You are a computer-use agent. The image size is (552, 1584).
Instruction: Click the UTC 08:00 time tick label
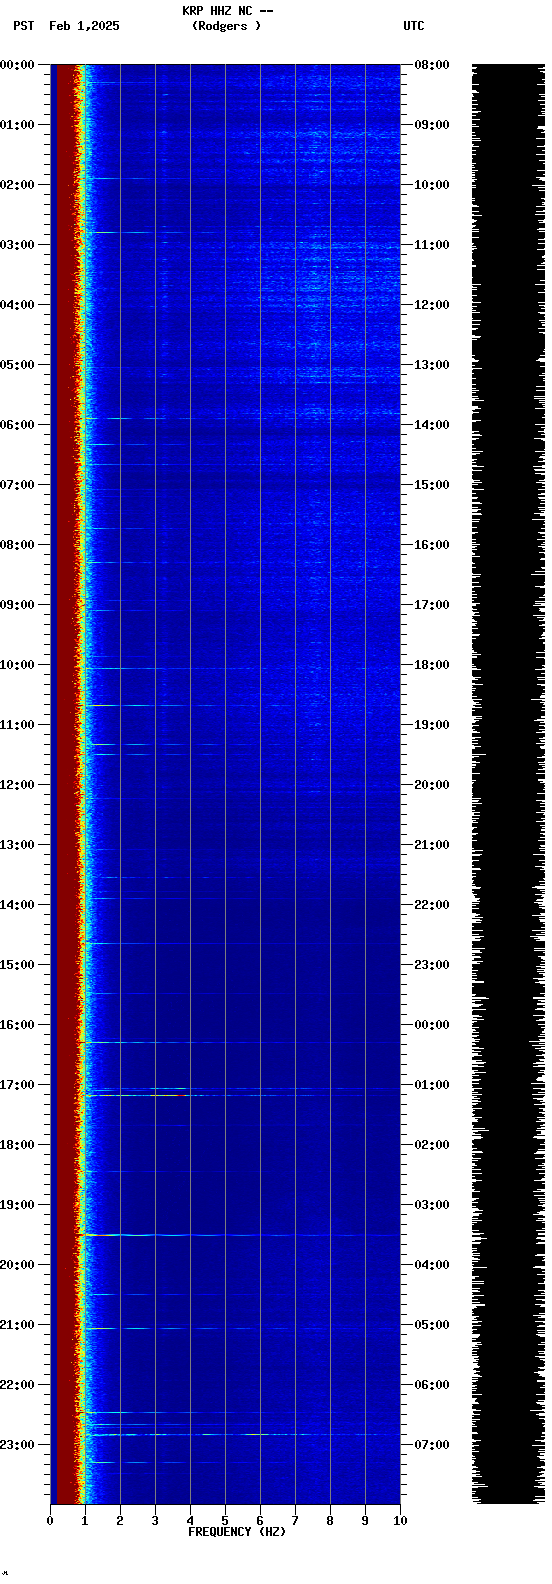[x=432, y=65]
